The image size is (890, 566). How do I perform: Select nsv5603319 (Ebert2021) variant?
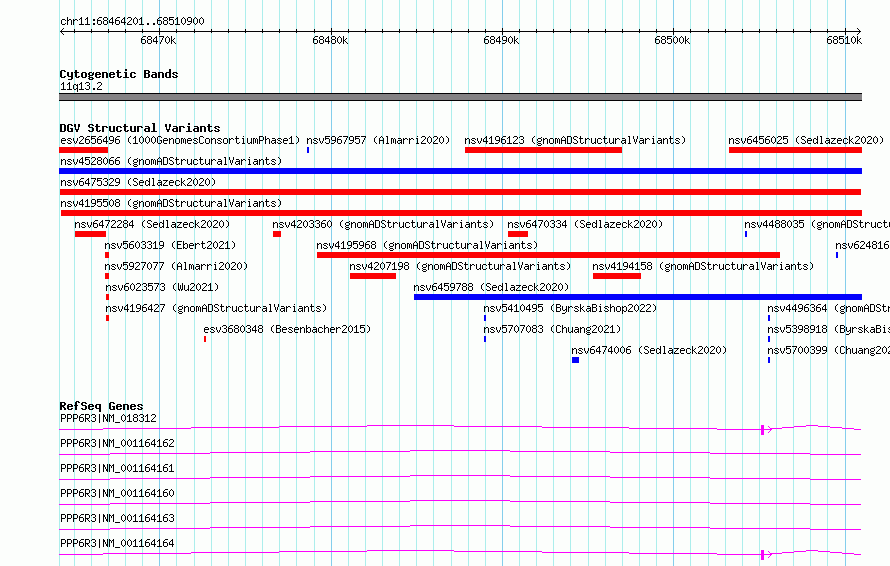click(x=170, y=245)
